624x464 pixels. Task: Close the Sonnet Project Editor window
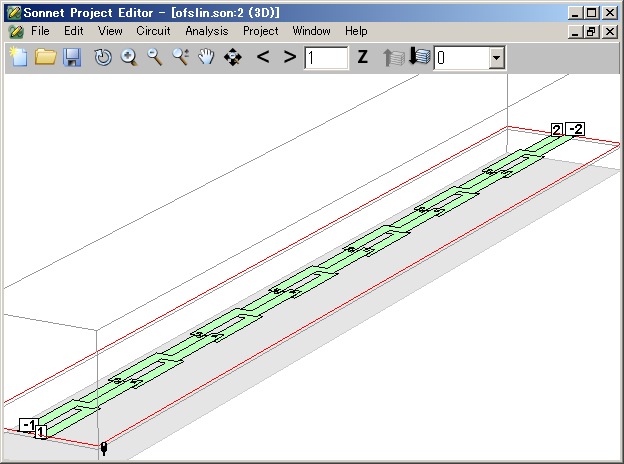(x=610, y=13)
